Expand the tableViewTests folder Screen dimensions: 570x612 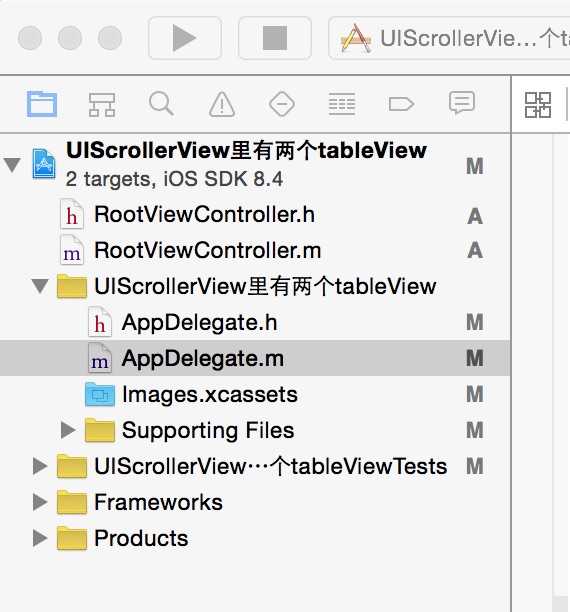coord(40,466)
